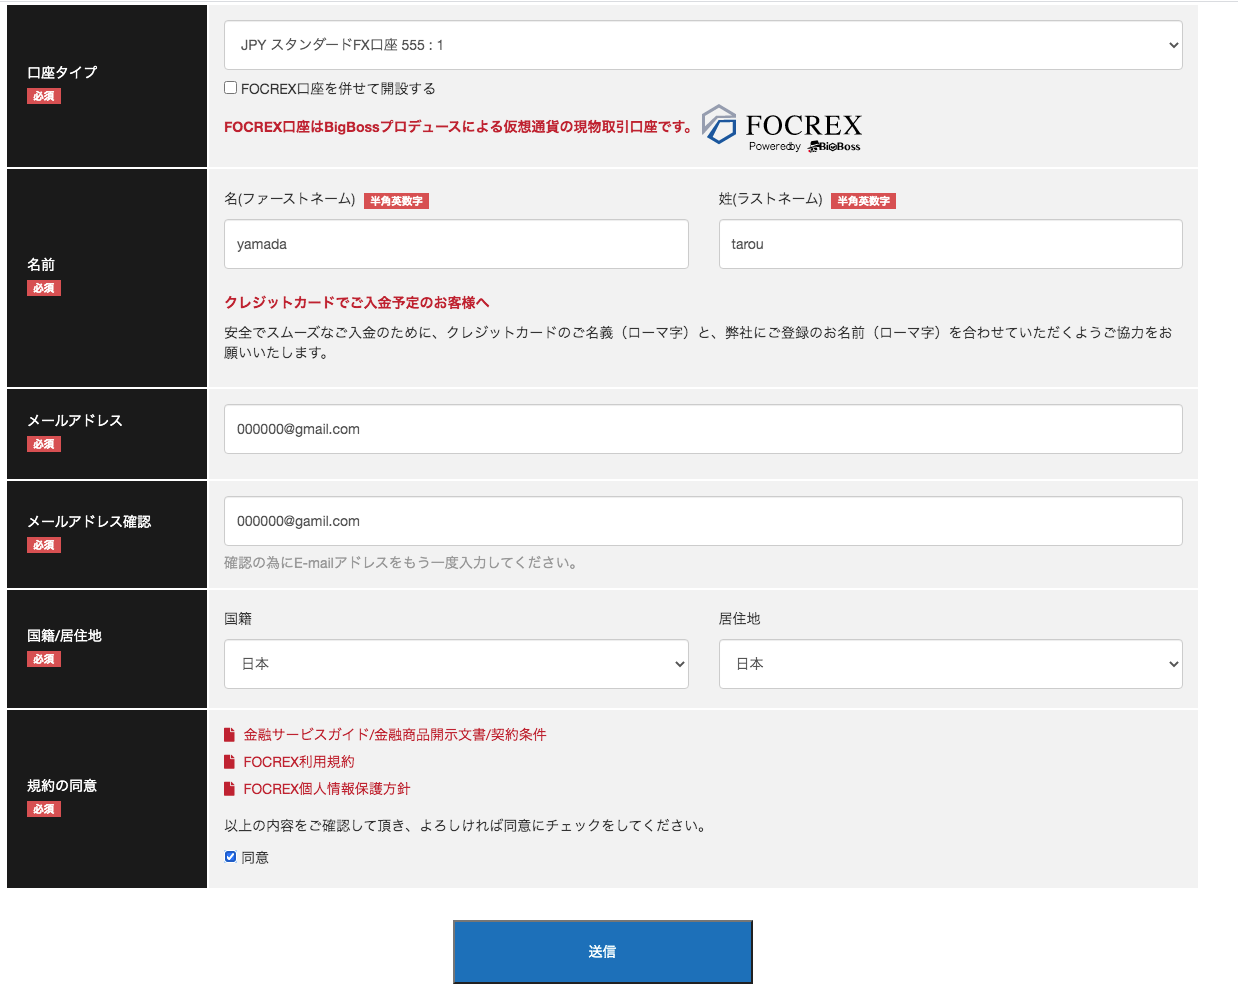Edit the last name field containing tarou

pos(950,244)
